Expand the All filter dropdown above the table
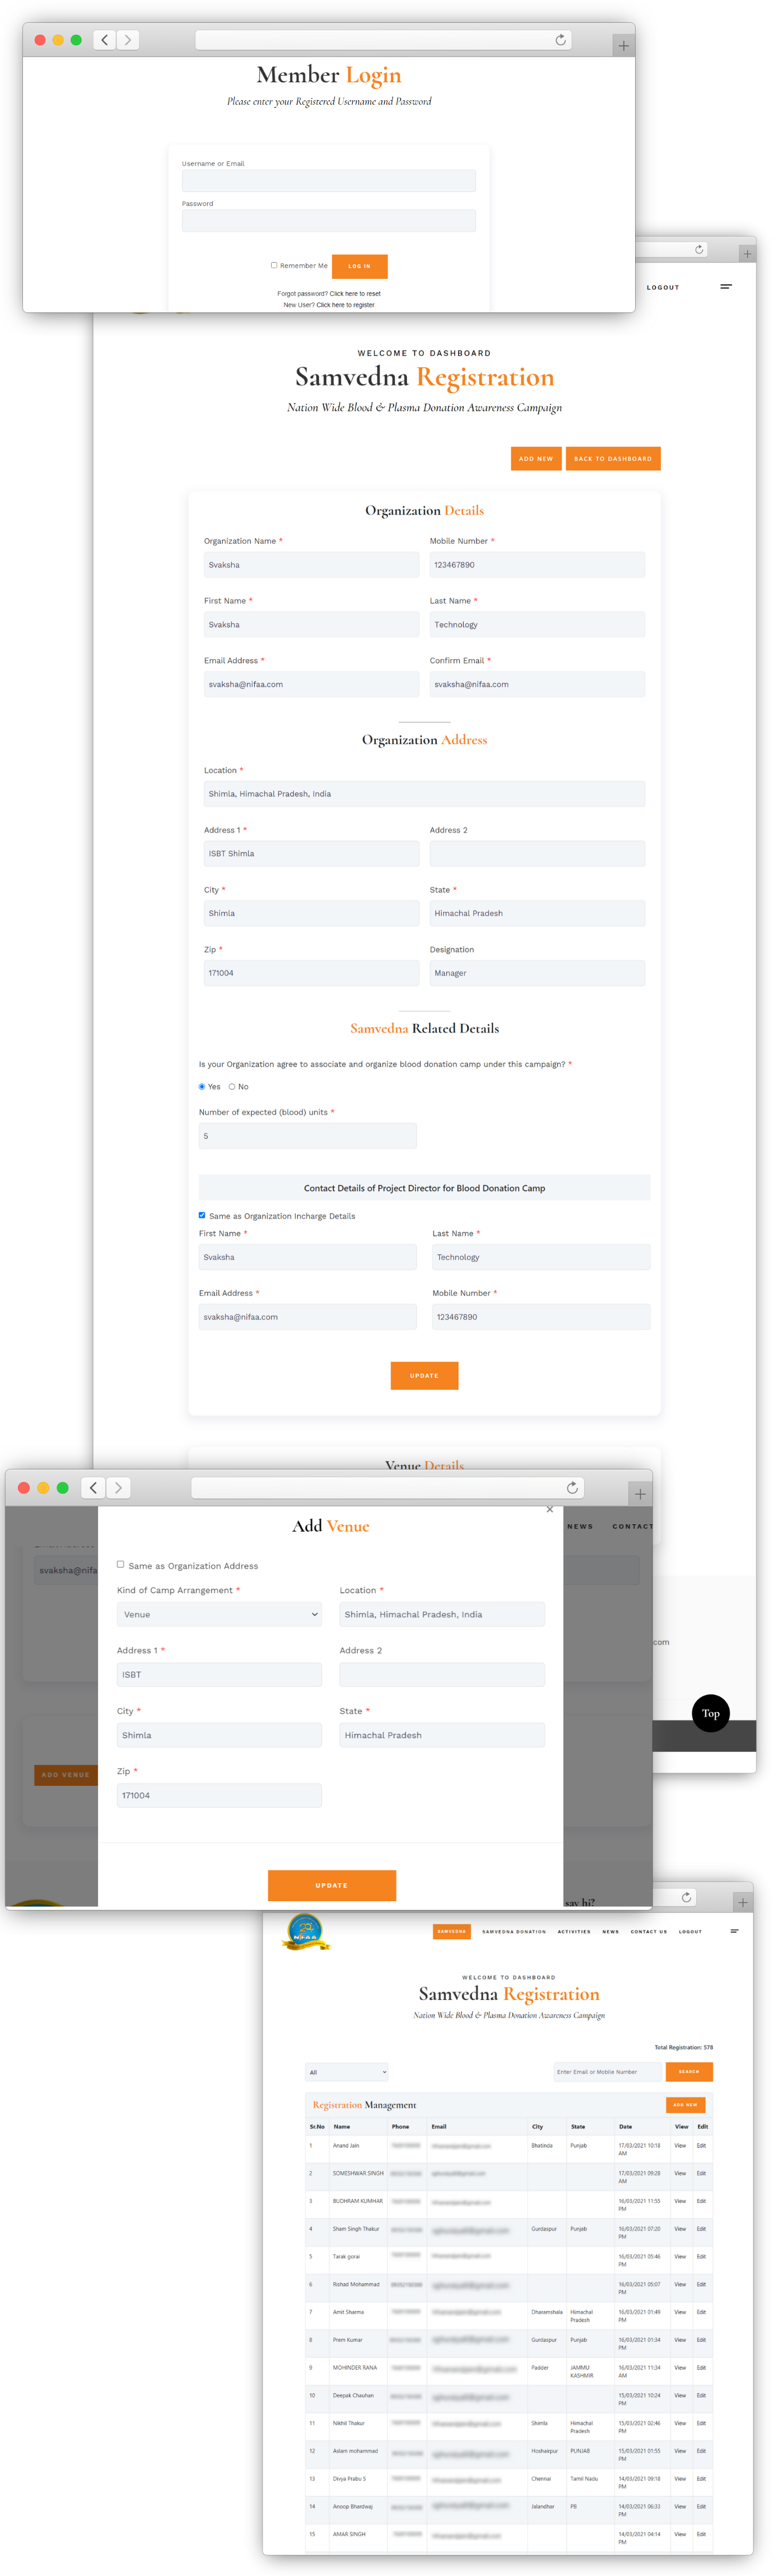Viewport: 774px width, 2576px height. point(346,2072)
